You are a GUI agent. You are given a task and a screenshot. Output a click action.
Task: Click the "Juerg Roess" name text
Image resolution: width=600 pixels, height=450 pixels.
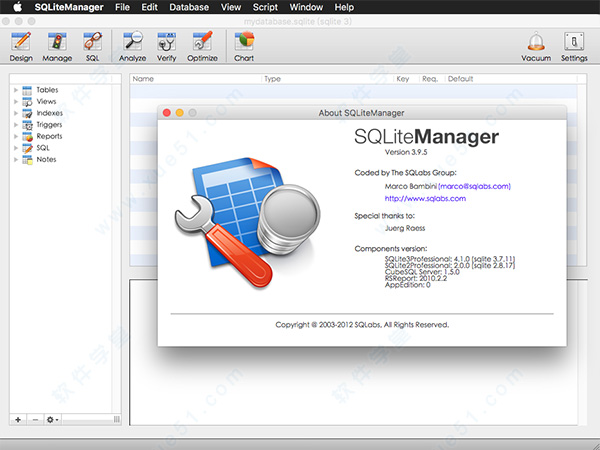click(405, 228)
